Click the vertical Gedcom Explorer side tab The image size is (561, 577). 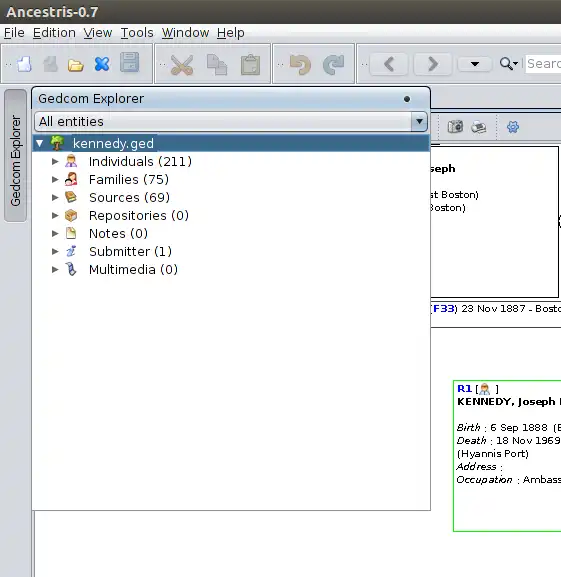pos(15,156)
